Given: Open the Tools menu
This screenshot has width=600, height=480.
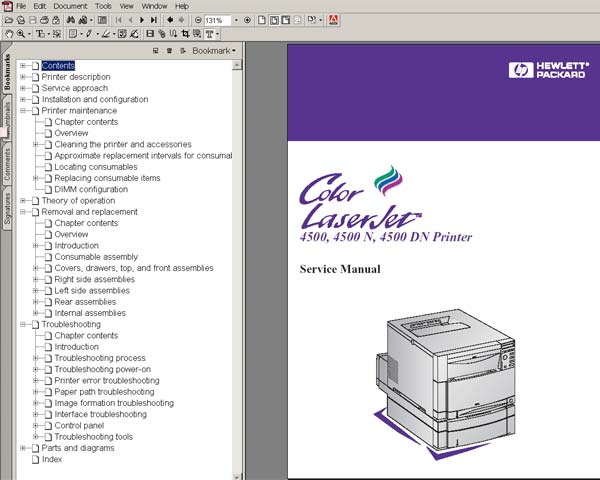Looking at the screenshot, I should (103, 6).
